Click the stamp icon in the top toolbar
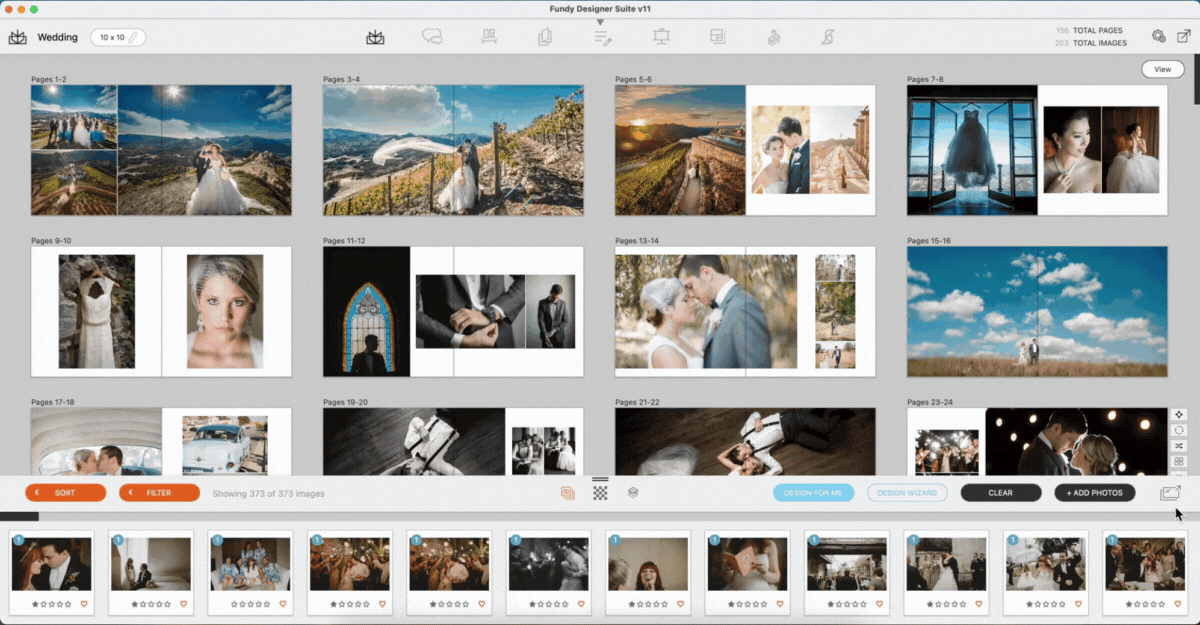 [x=773, y=37]
